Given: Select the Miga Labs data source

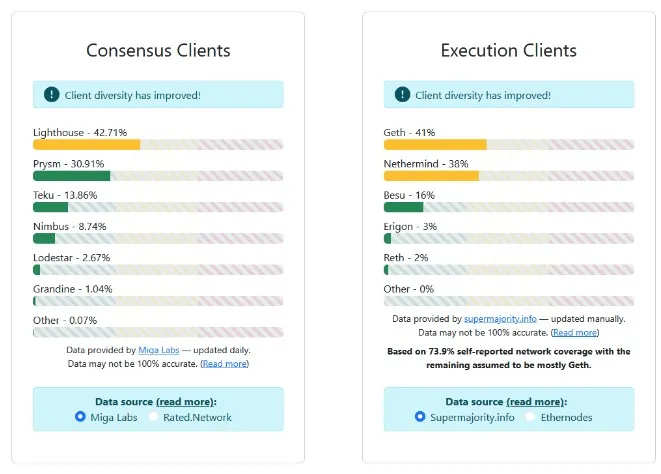Looking at the screenshot, I should [x=81, y=417].
